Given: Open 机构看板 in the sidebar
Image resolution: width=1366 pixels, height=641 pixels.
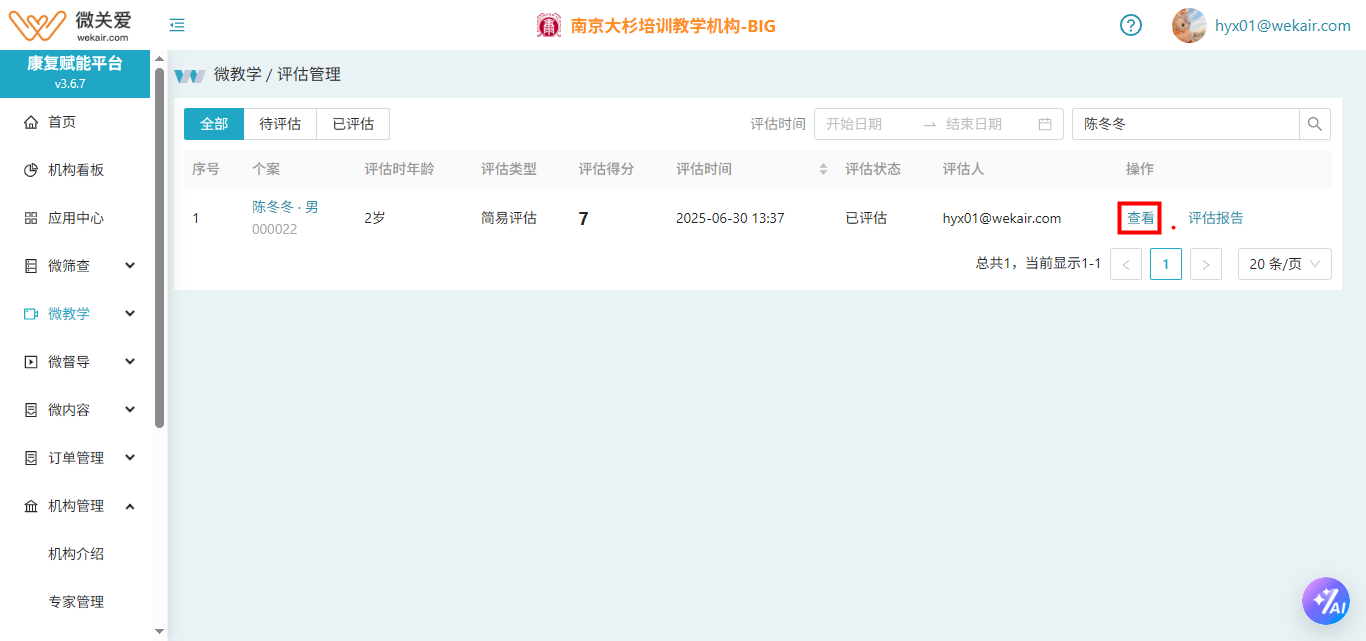Looking at the screenshot, I should (76, 170).
